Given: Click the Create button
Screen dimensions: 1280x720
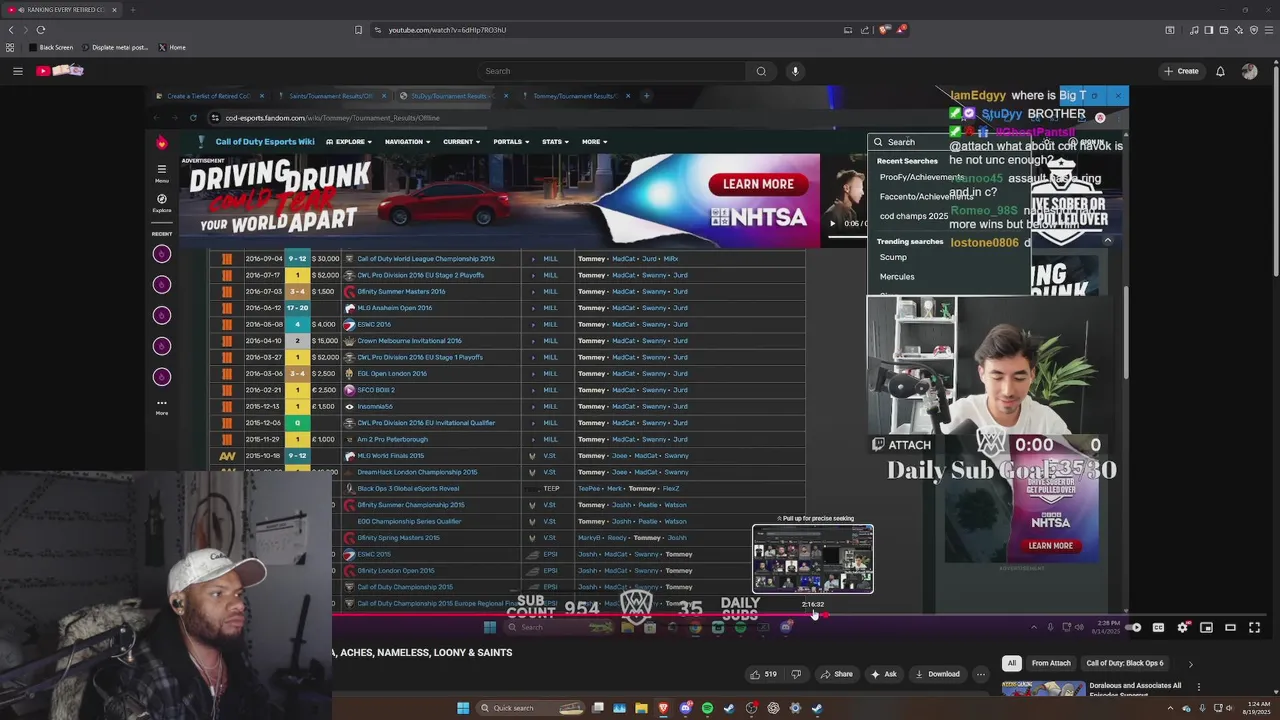Looking at the screenshot, I should pos(1181,71).
